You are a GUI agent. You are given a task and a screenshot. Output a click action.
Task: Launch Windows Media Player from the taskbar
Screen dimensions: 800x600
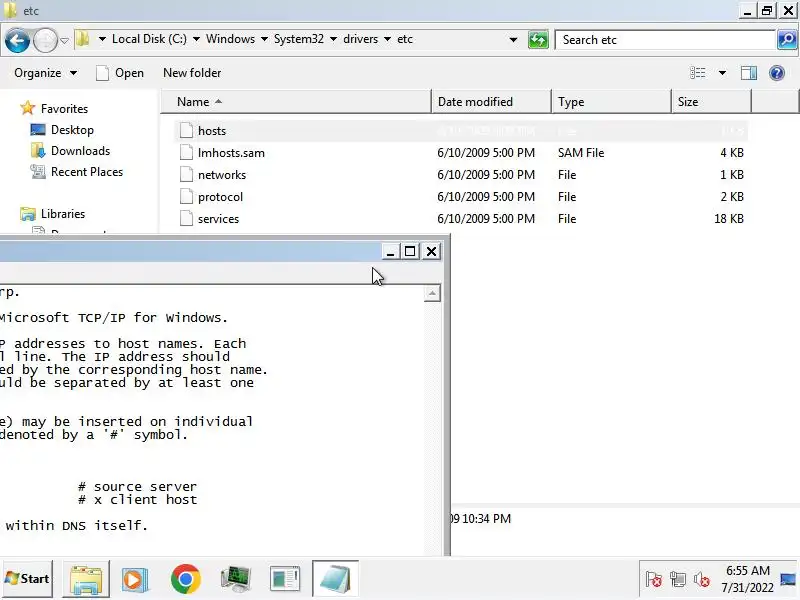click(135, 579)
